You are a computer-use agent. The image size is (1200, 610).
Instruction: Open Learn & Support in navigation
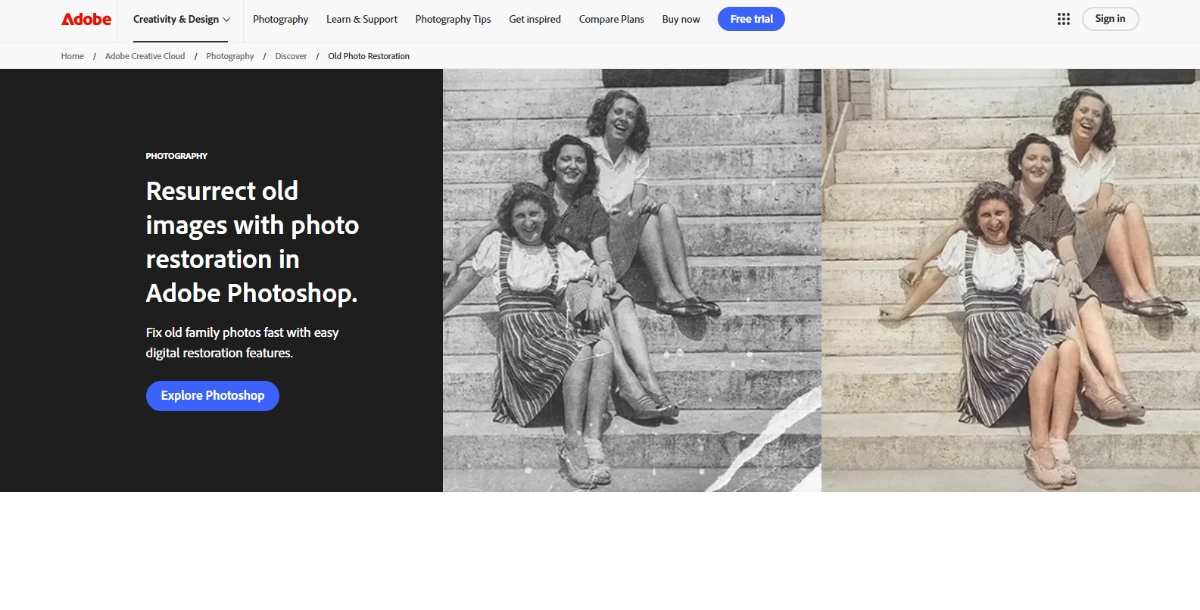pyautogui.click(x=362, y=19)
